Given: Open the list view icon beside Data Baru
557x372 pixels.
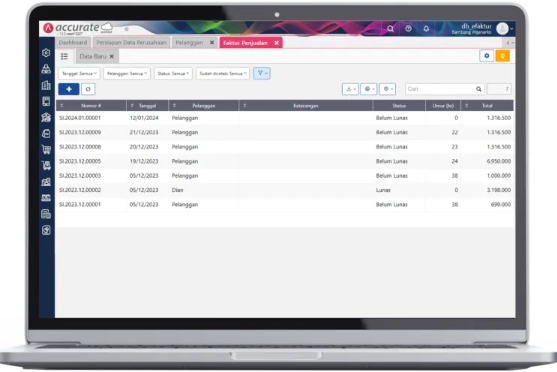Looking at the screenshot, I should coord(64,56).
